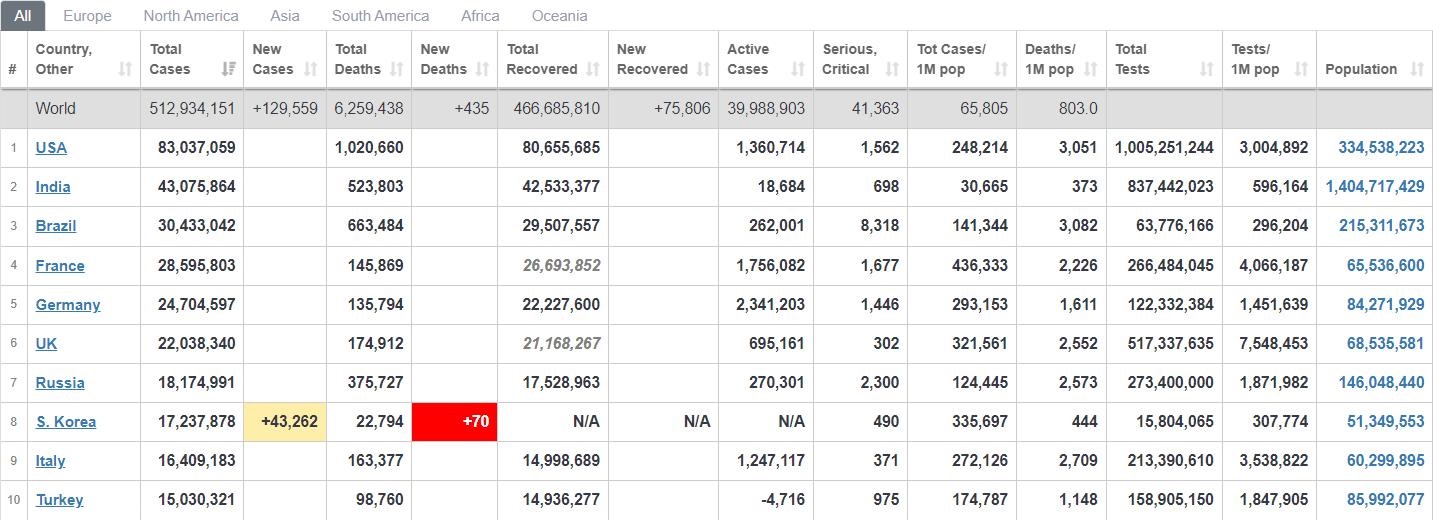Image resolution: width=1433 pixels, height=520 pixels.
Task: Click the Total Tests sort arrows
Action: coord(1207,69)
